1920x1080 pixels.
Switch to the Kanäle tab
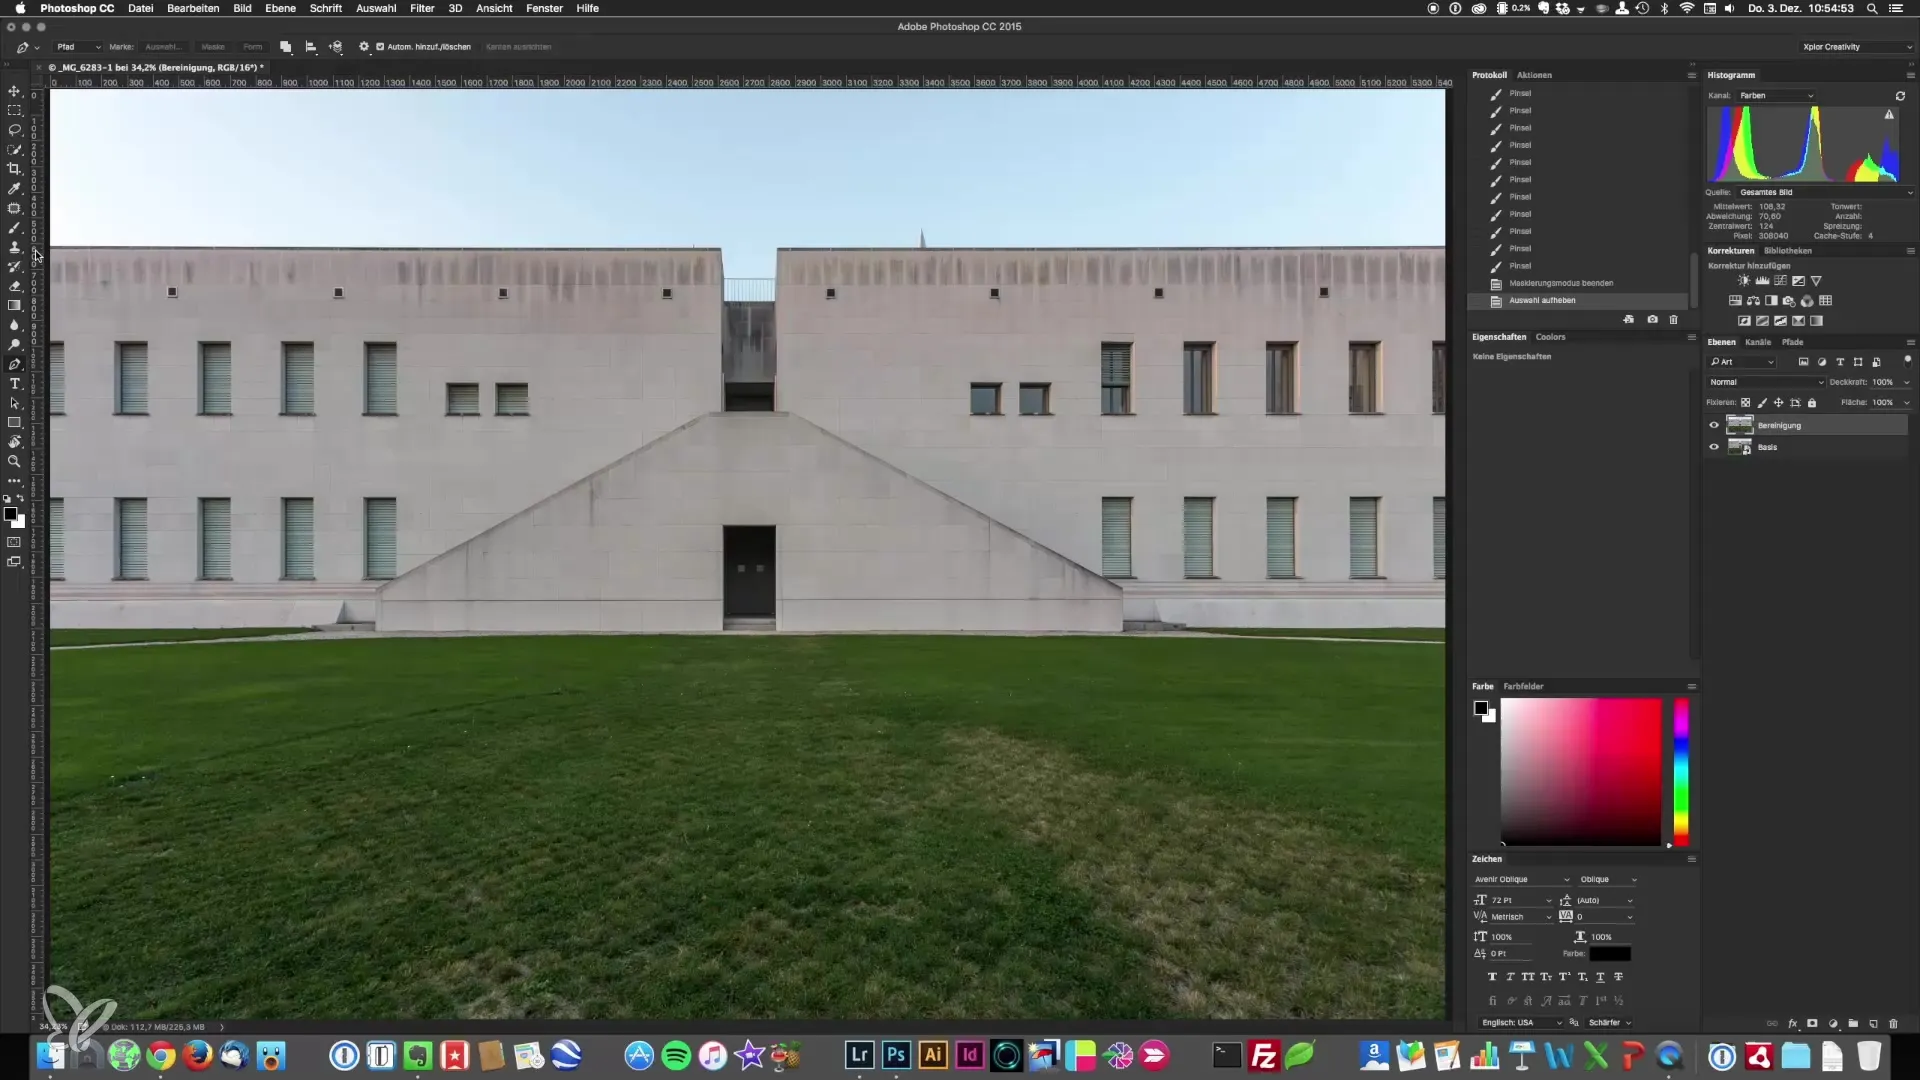point(1758,342)
